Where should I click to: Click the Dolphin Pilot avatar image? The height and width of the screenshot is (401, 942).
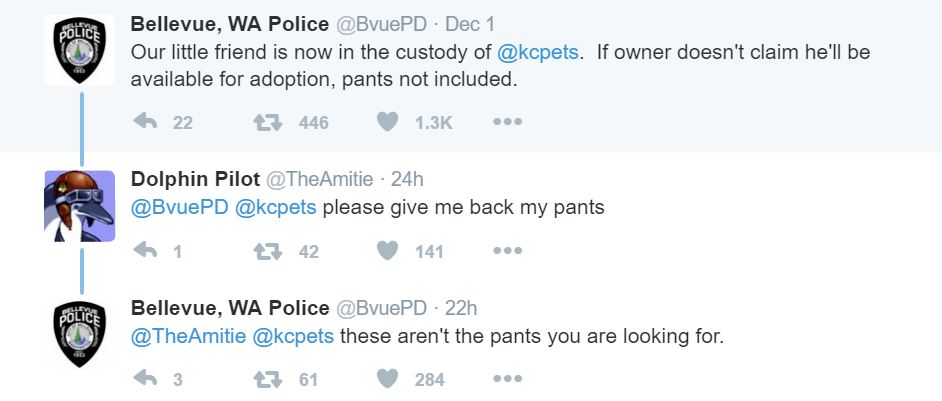[x=80, y=205]
